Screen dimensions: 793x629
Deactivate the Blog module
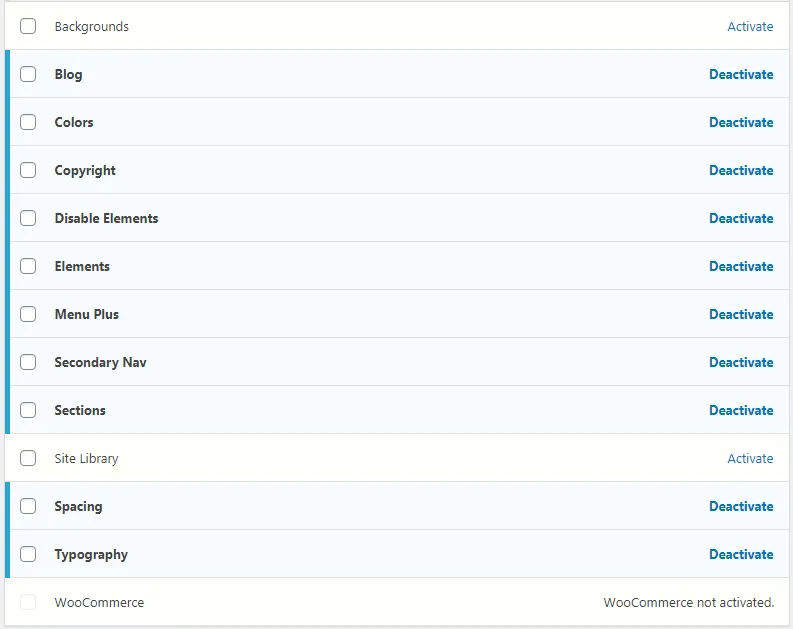[741, 74]
